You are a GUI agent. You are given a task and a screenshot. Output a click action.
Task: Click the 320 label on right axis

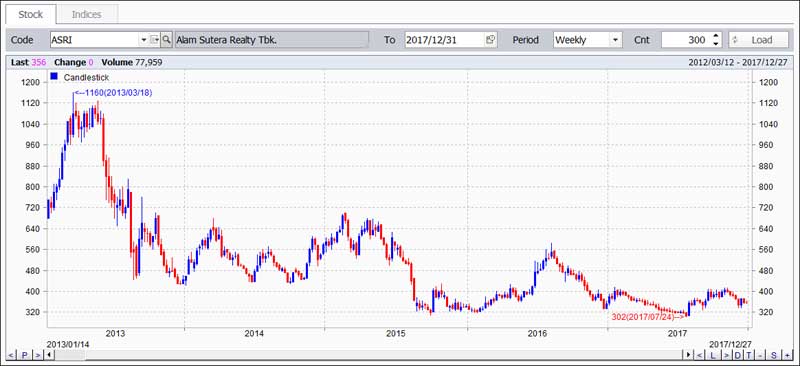click(765, 312)
